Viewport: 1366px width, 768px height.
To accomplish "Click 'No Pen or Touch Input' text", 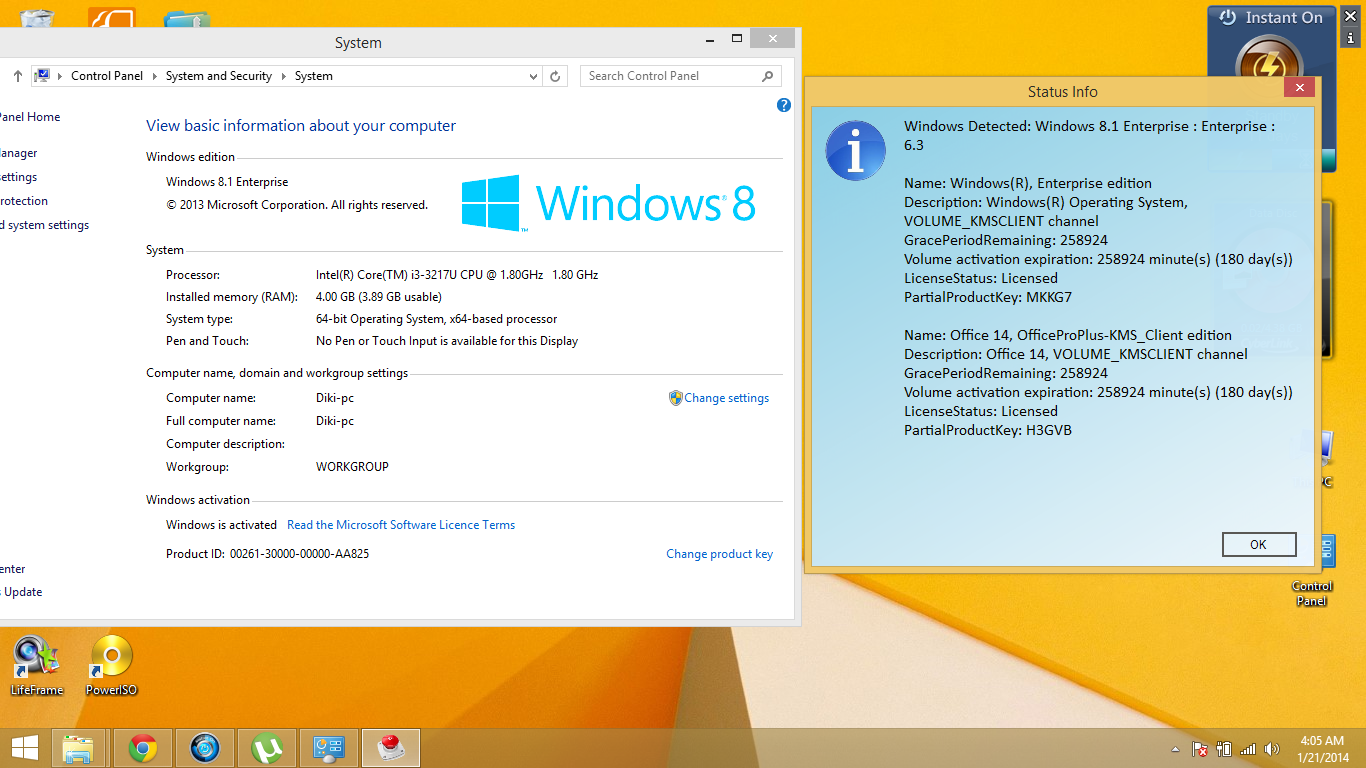I will click(x=447, y=341).
